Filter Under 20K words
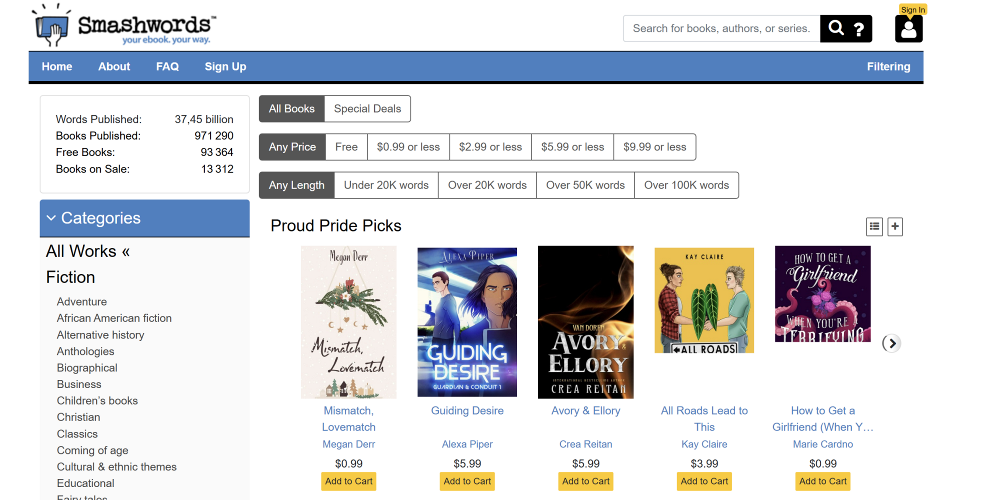 point(386,185)
